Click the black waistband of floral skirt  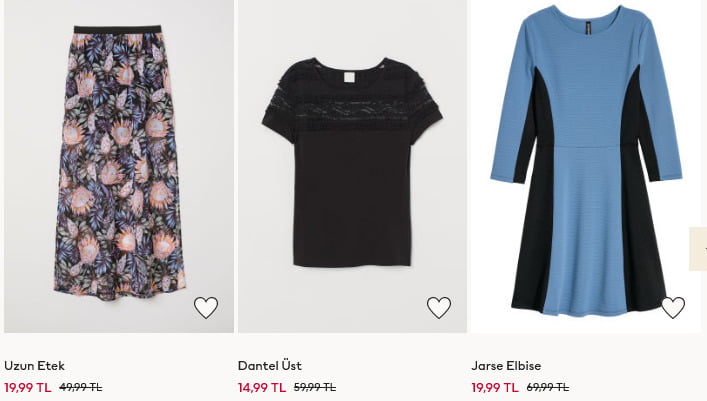tap(118, 29)
